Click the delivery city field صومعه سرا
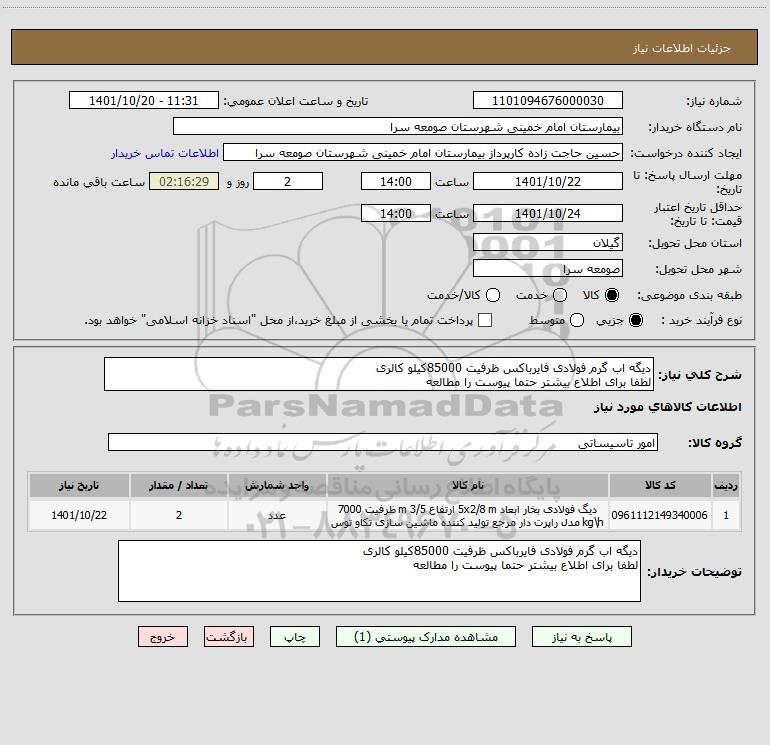This screenshot has height=745, width=770. pyautogui.click(x=548, y=268)
